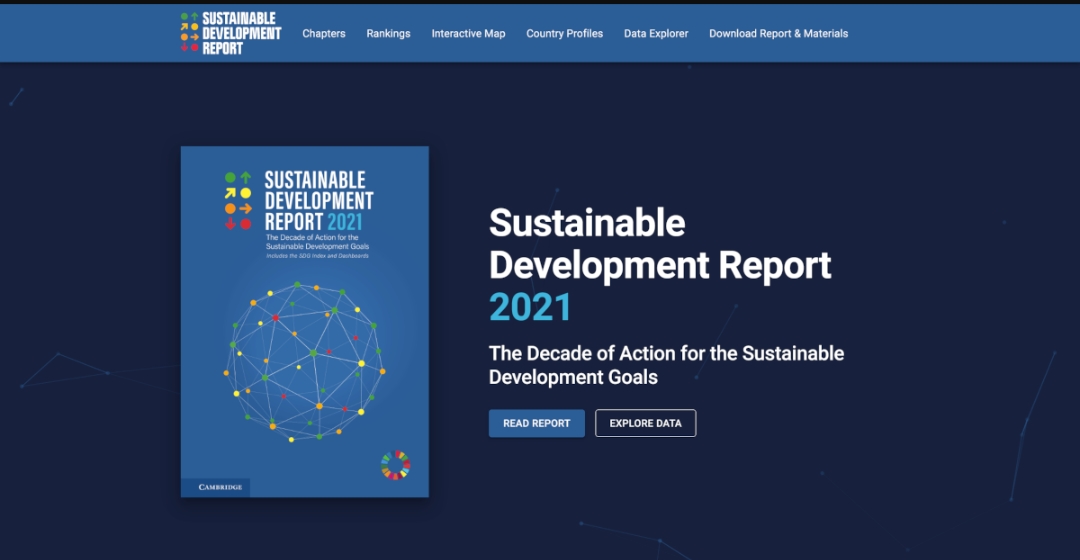Click the EXPLORE DATA button
Screen dimensions: 1080x560
645,423
